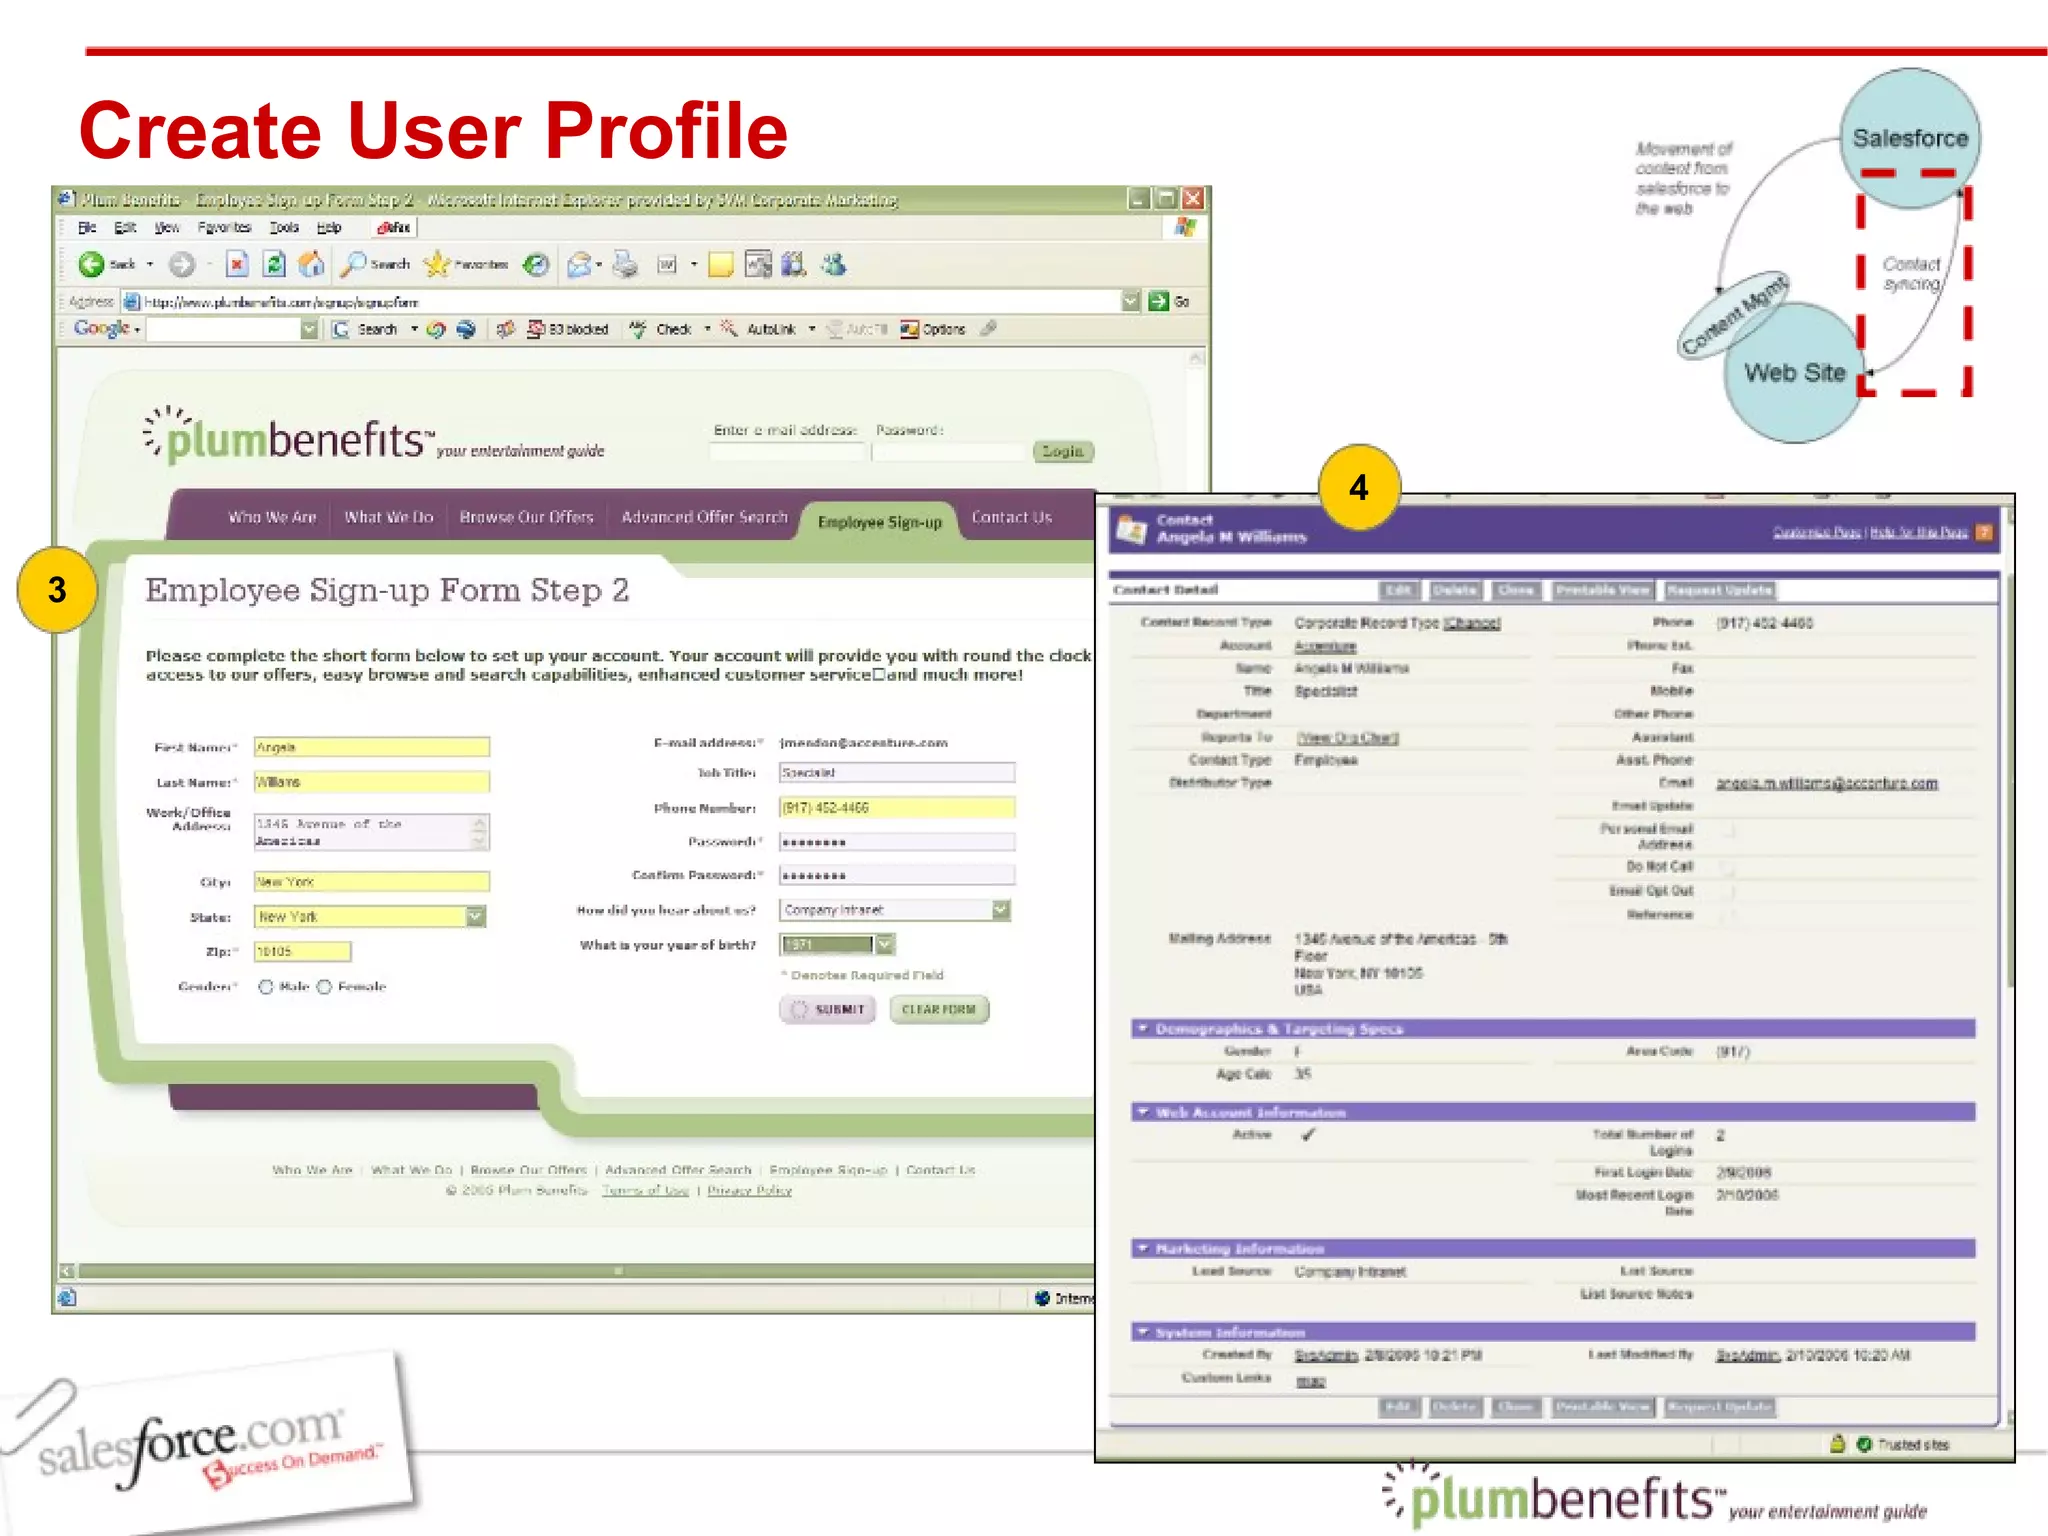Click Request Update button in Contact Detail header
The height and width of the screenshot is (1536, 2048).
[x=1720, y=591]
